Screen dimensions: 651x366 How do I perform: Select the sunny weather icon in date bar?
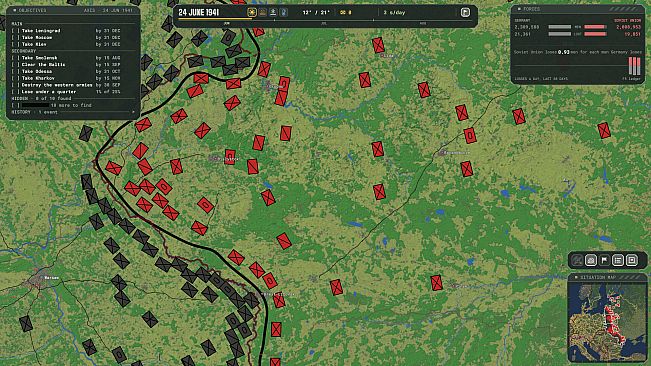click(252, 12)
